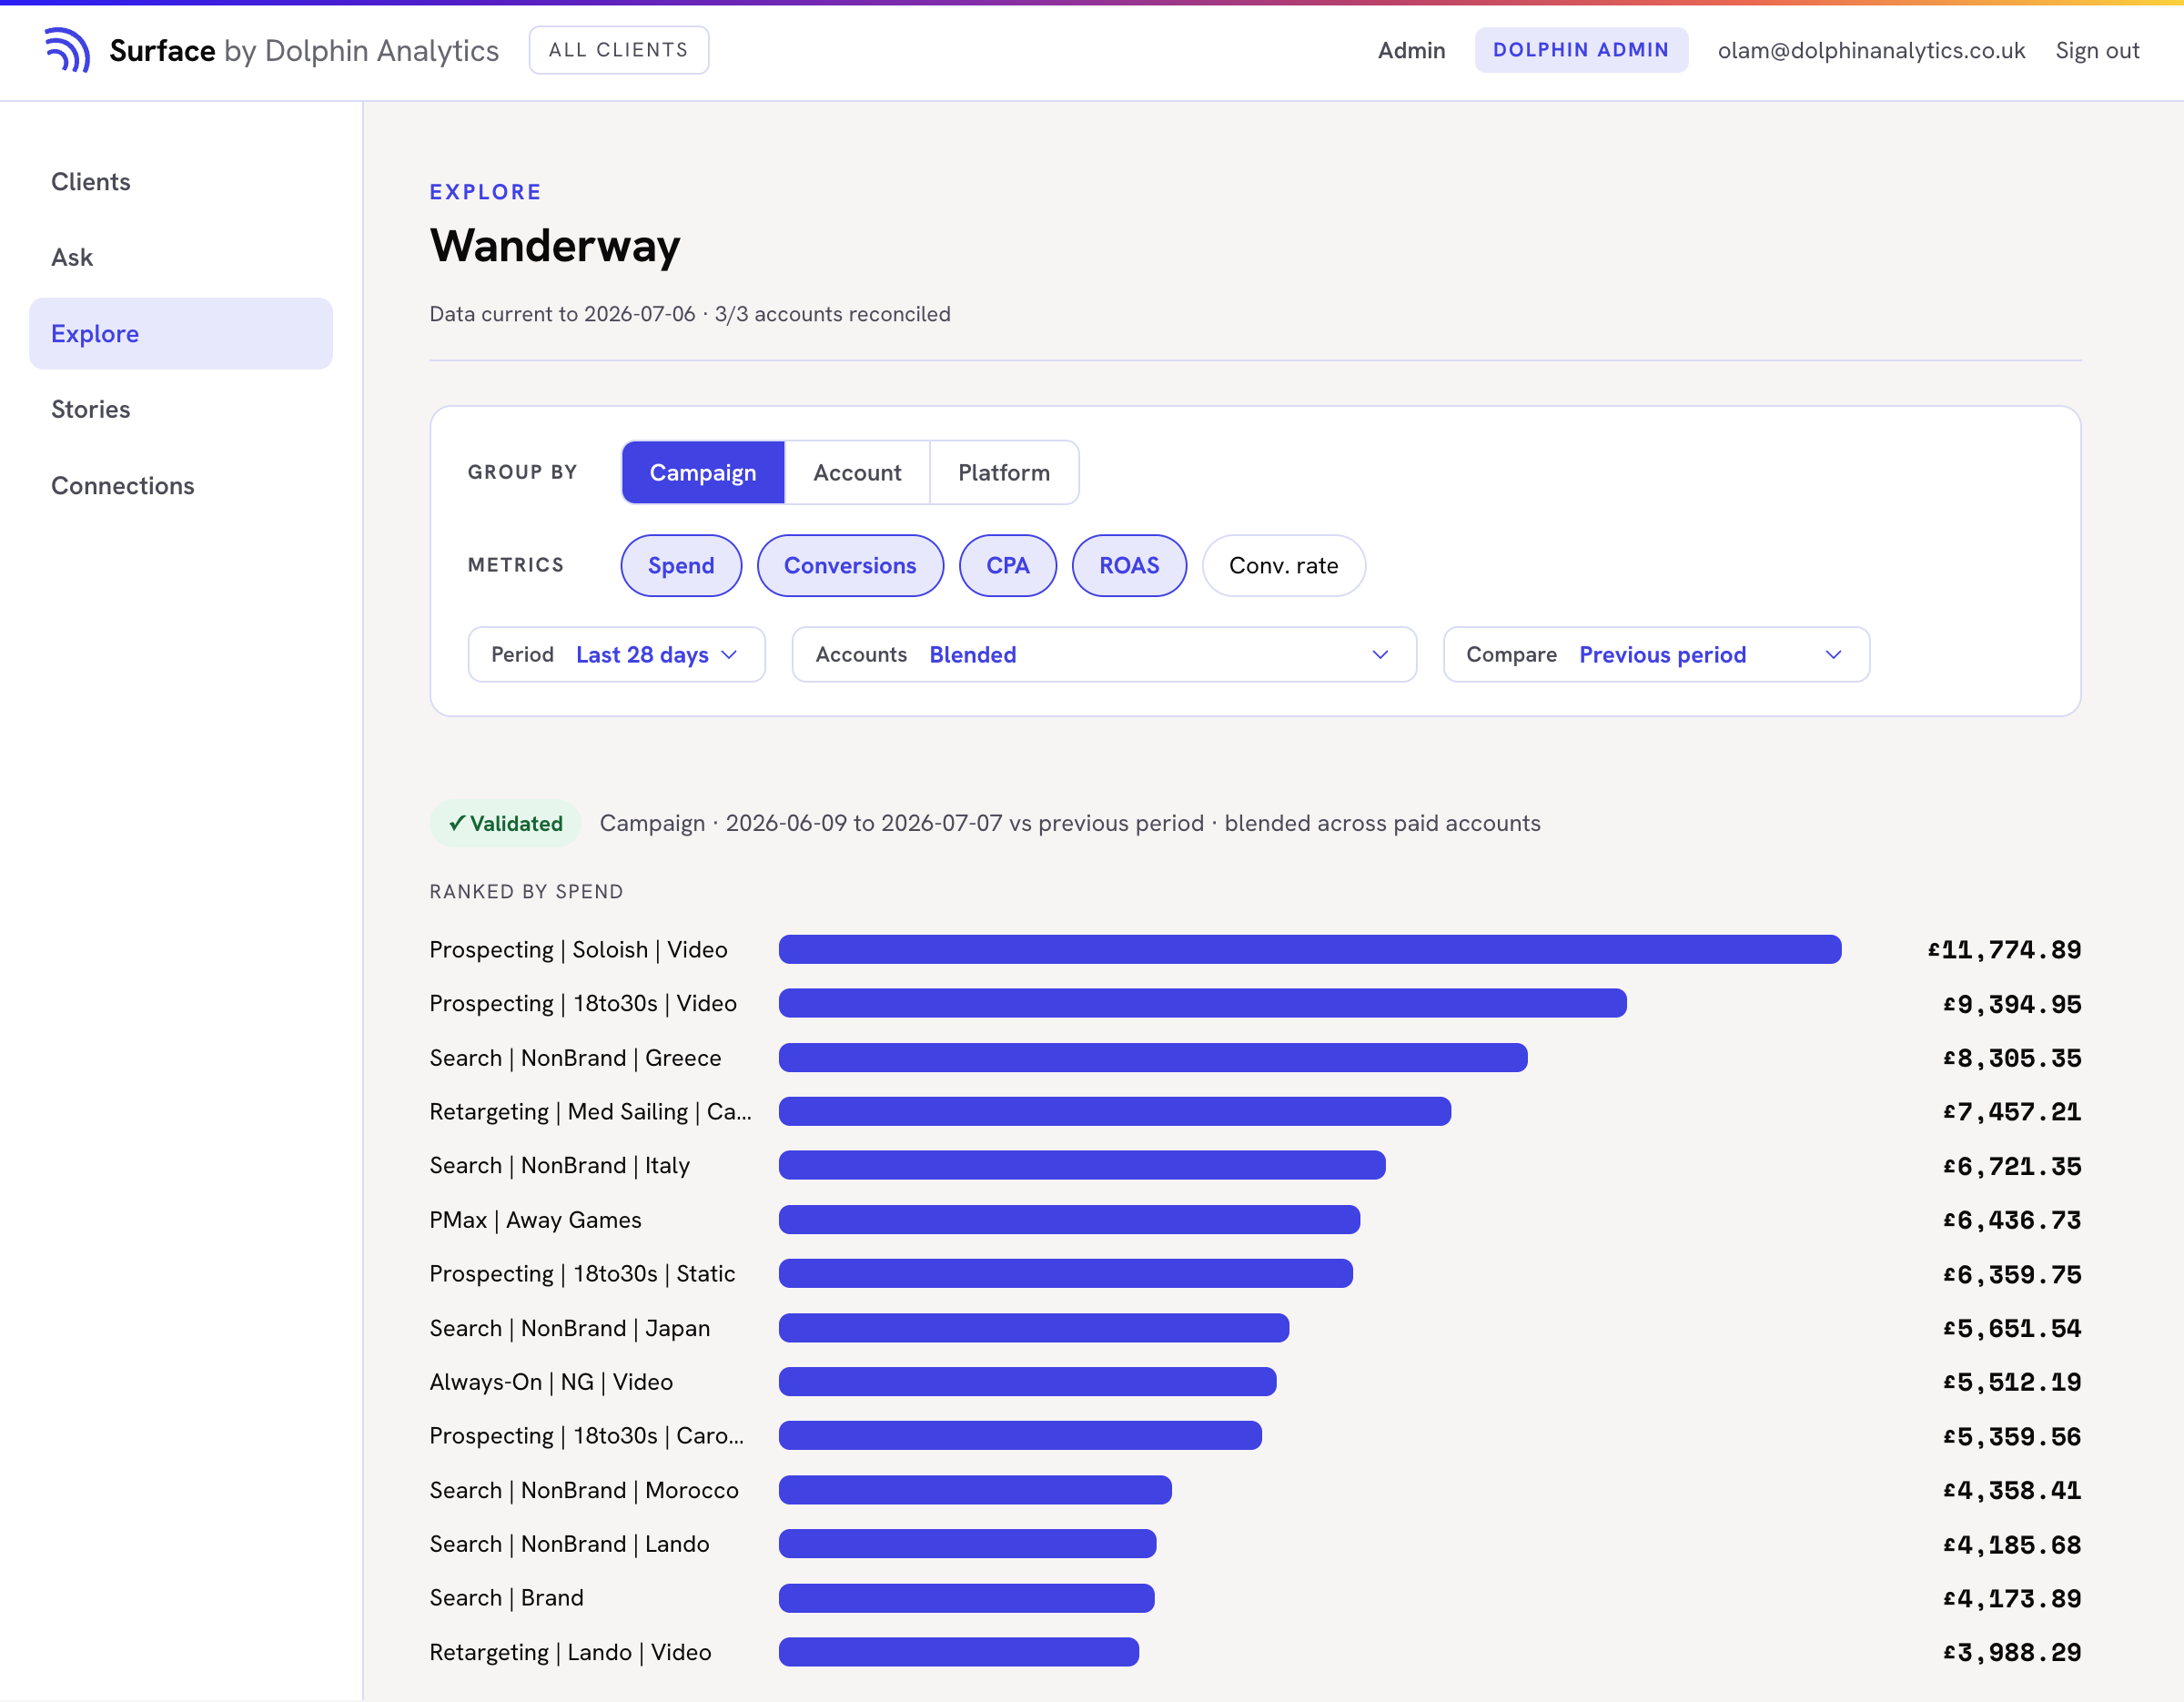Screen dimensions: 2184x1702
Task: Open the Compare Previous period dropdown
Action: pos(1655,654)
